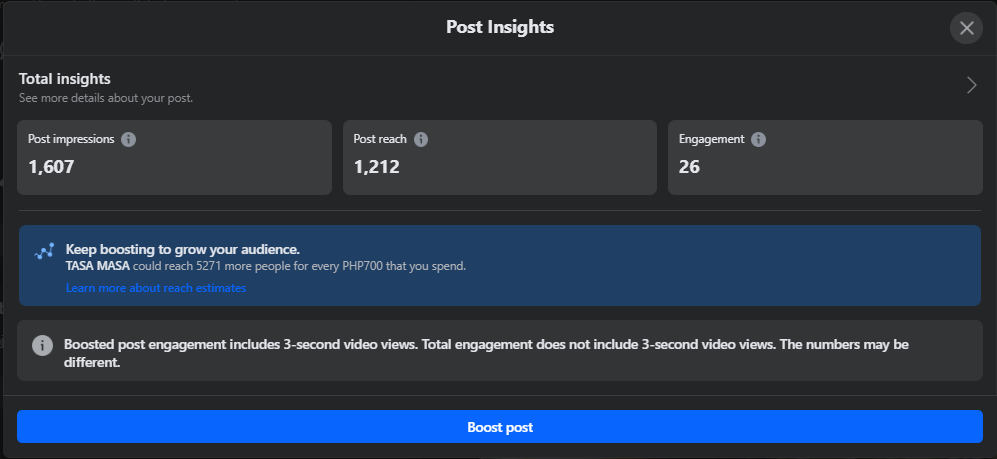The image size is (997, 459).
Task: Close the Post Insights dialog
Action: point(966,28)
